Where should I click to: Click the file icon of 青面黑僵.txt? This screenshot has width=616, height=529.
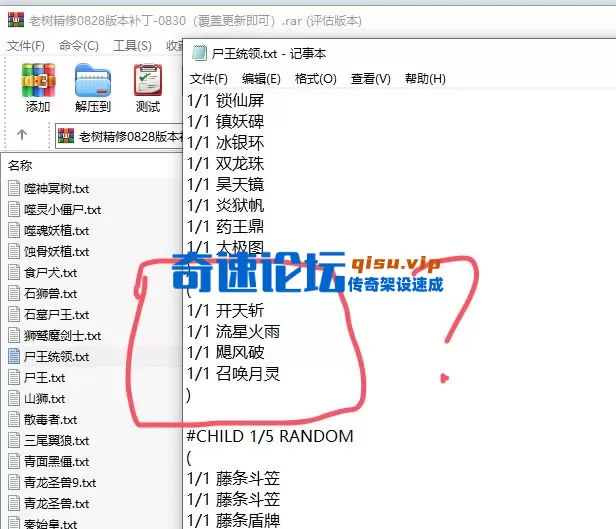coord(14,461)
